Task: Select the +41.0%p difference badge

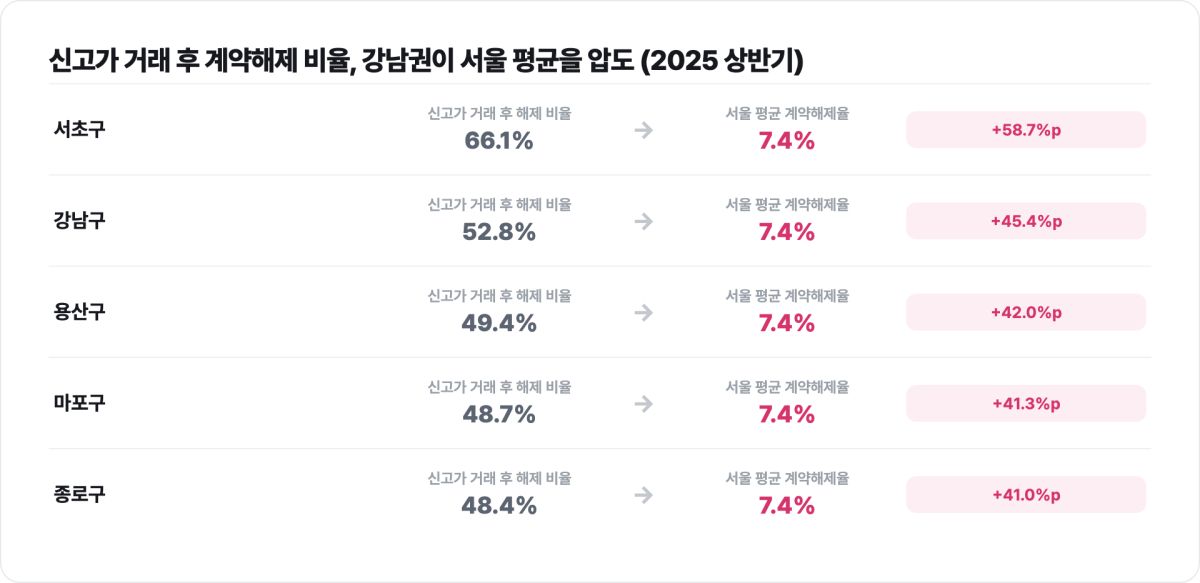Action: click(1026, 495)
